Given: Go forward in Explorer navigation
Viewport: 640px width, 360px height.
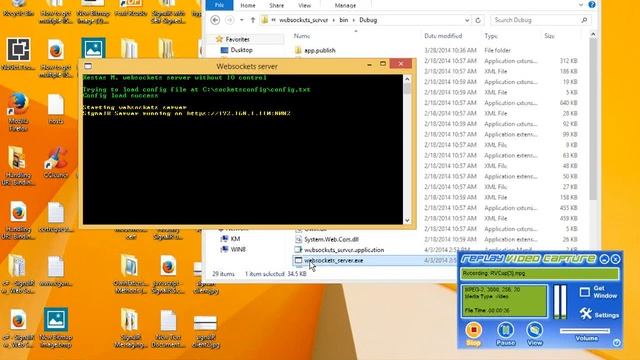Looking at the screenshot, I should point(230,20).
